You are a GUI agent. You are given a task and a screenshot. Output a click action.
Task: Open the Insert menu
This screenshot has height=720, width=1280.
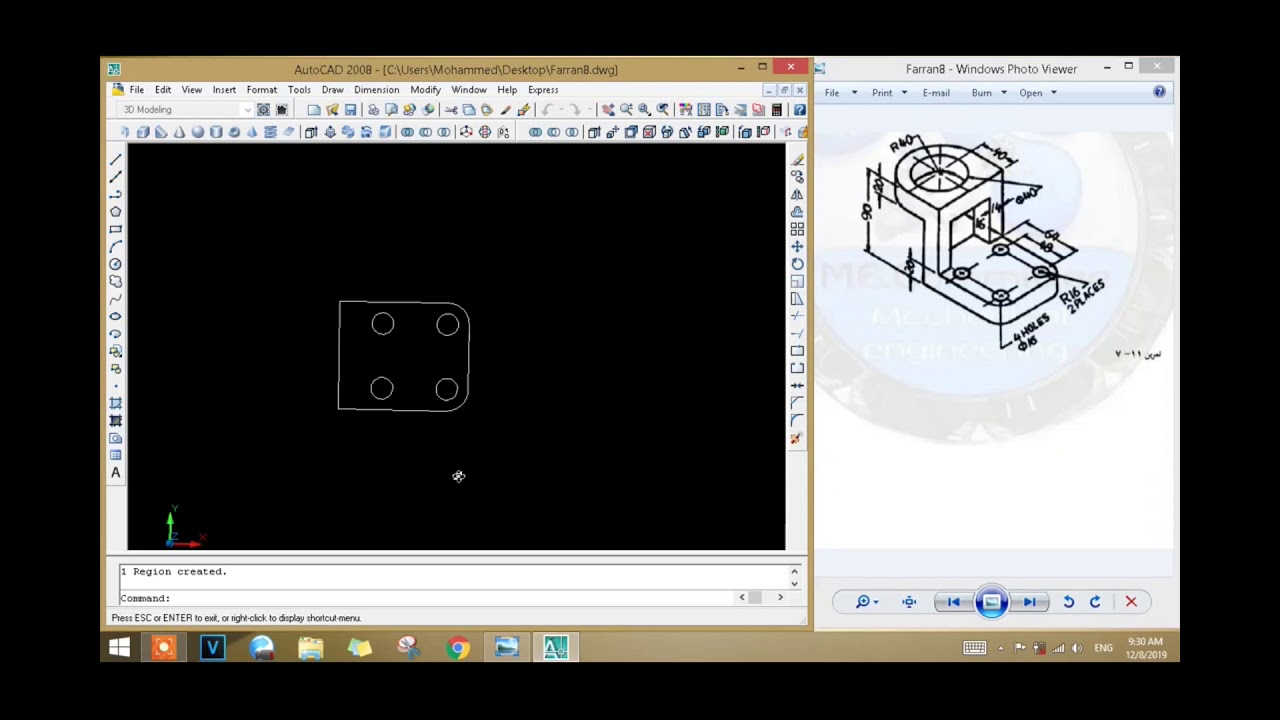[x=224, y=90]
